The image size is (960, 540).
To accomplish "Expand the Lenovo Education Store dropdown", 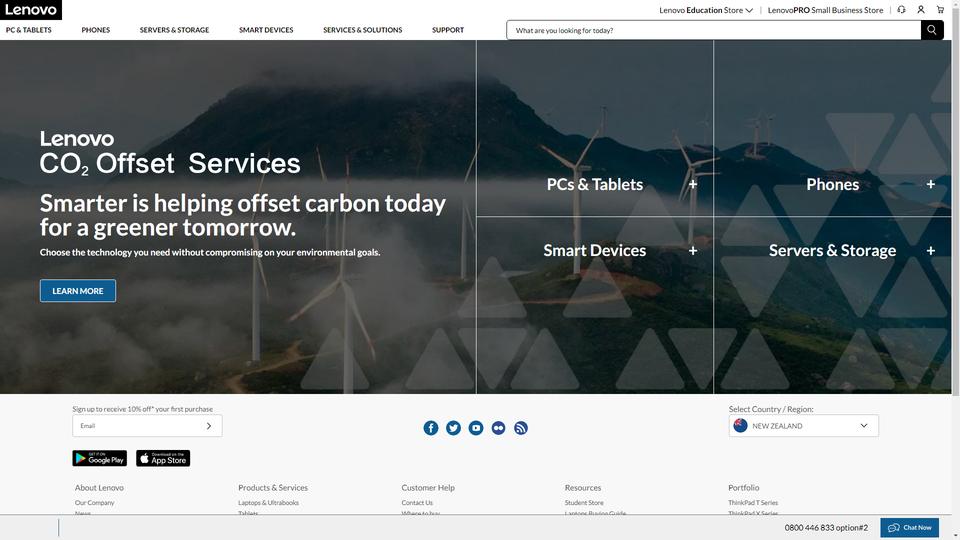I will click(x=706, y=10).
